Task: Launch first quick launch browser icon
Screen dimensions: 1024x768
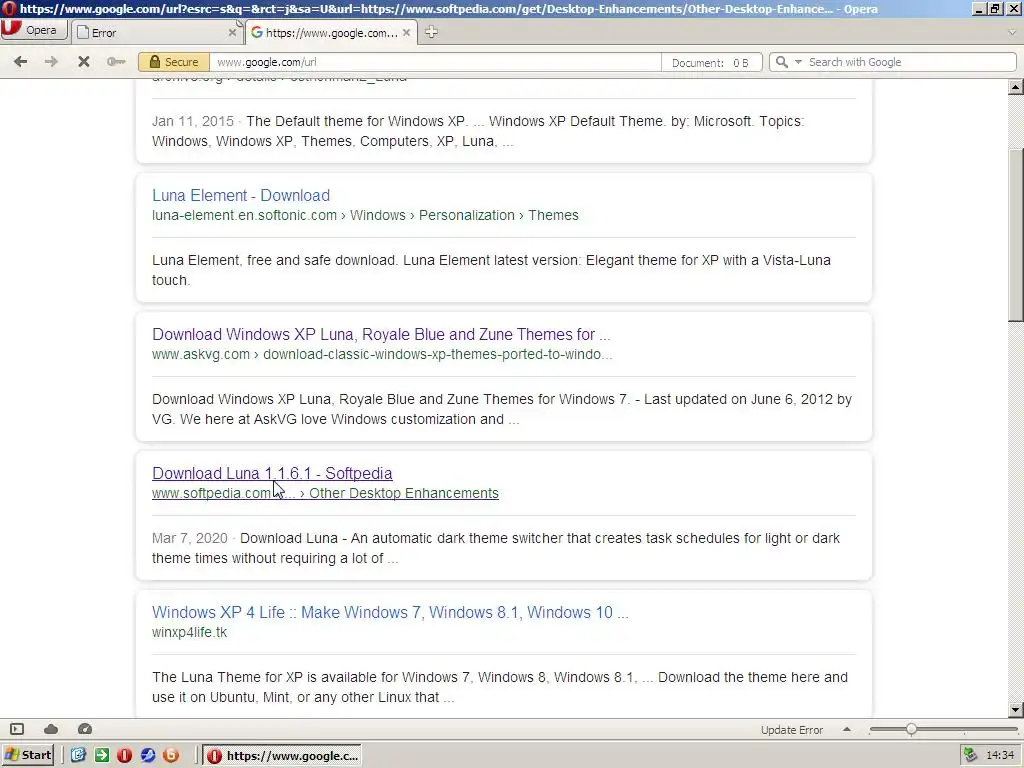Action: [78, 756]
